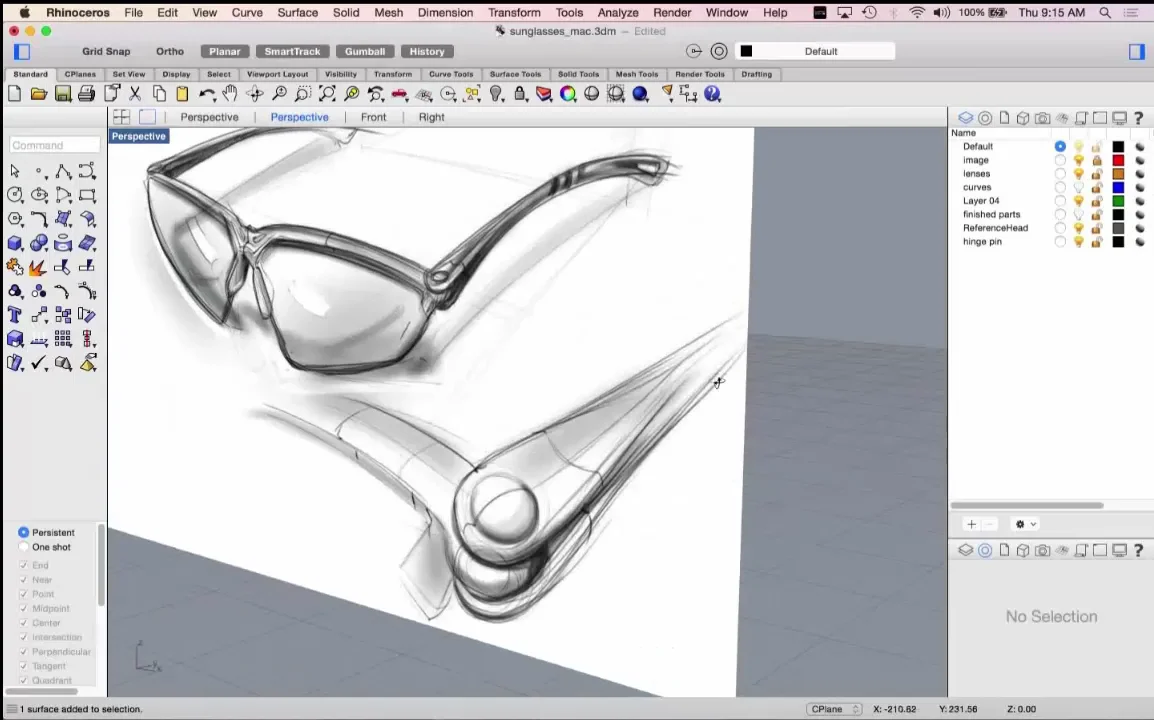1154x720 pixels.
Task: Select the Text object tool icon
Action: pyautogui.click(x=14, y=315)
